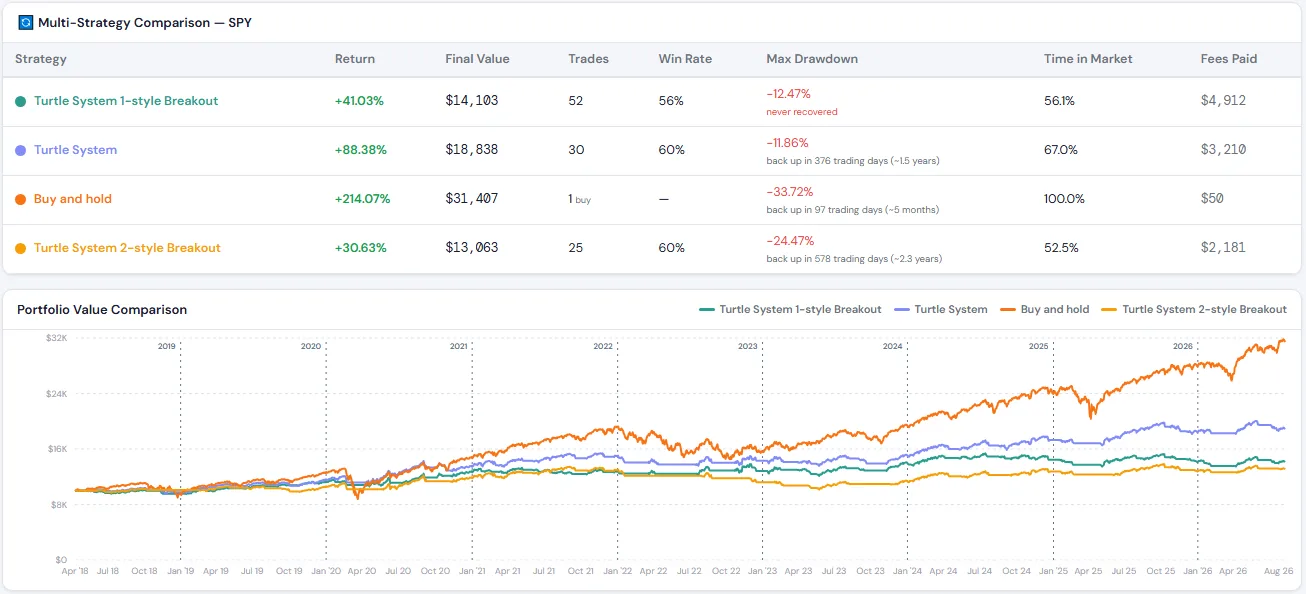Sort by the Strategy column header
1306x594 pixels.
[x=41, y=59]
